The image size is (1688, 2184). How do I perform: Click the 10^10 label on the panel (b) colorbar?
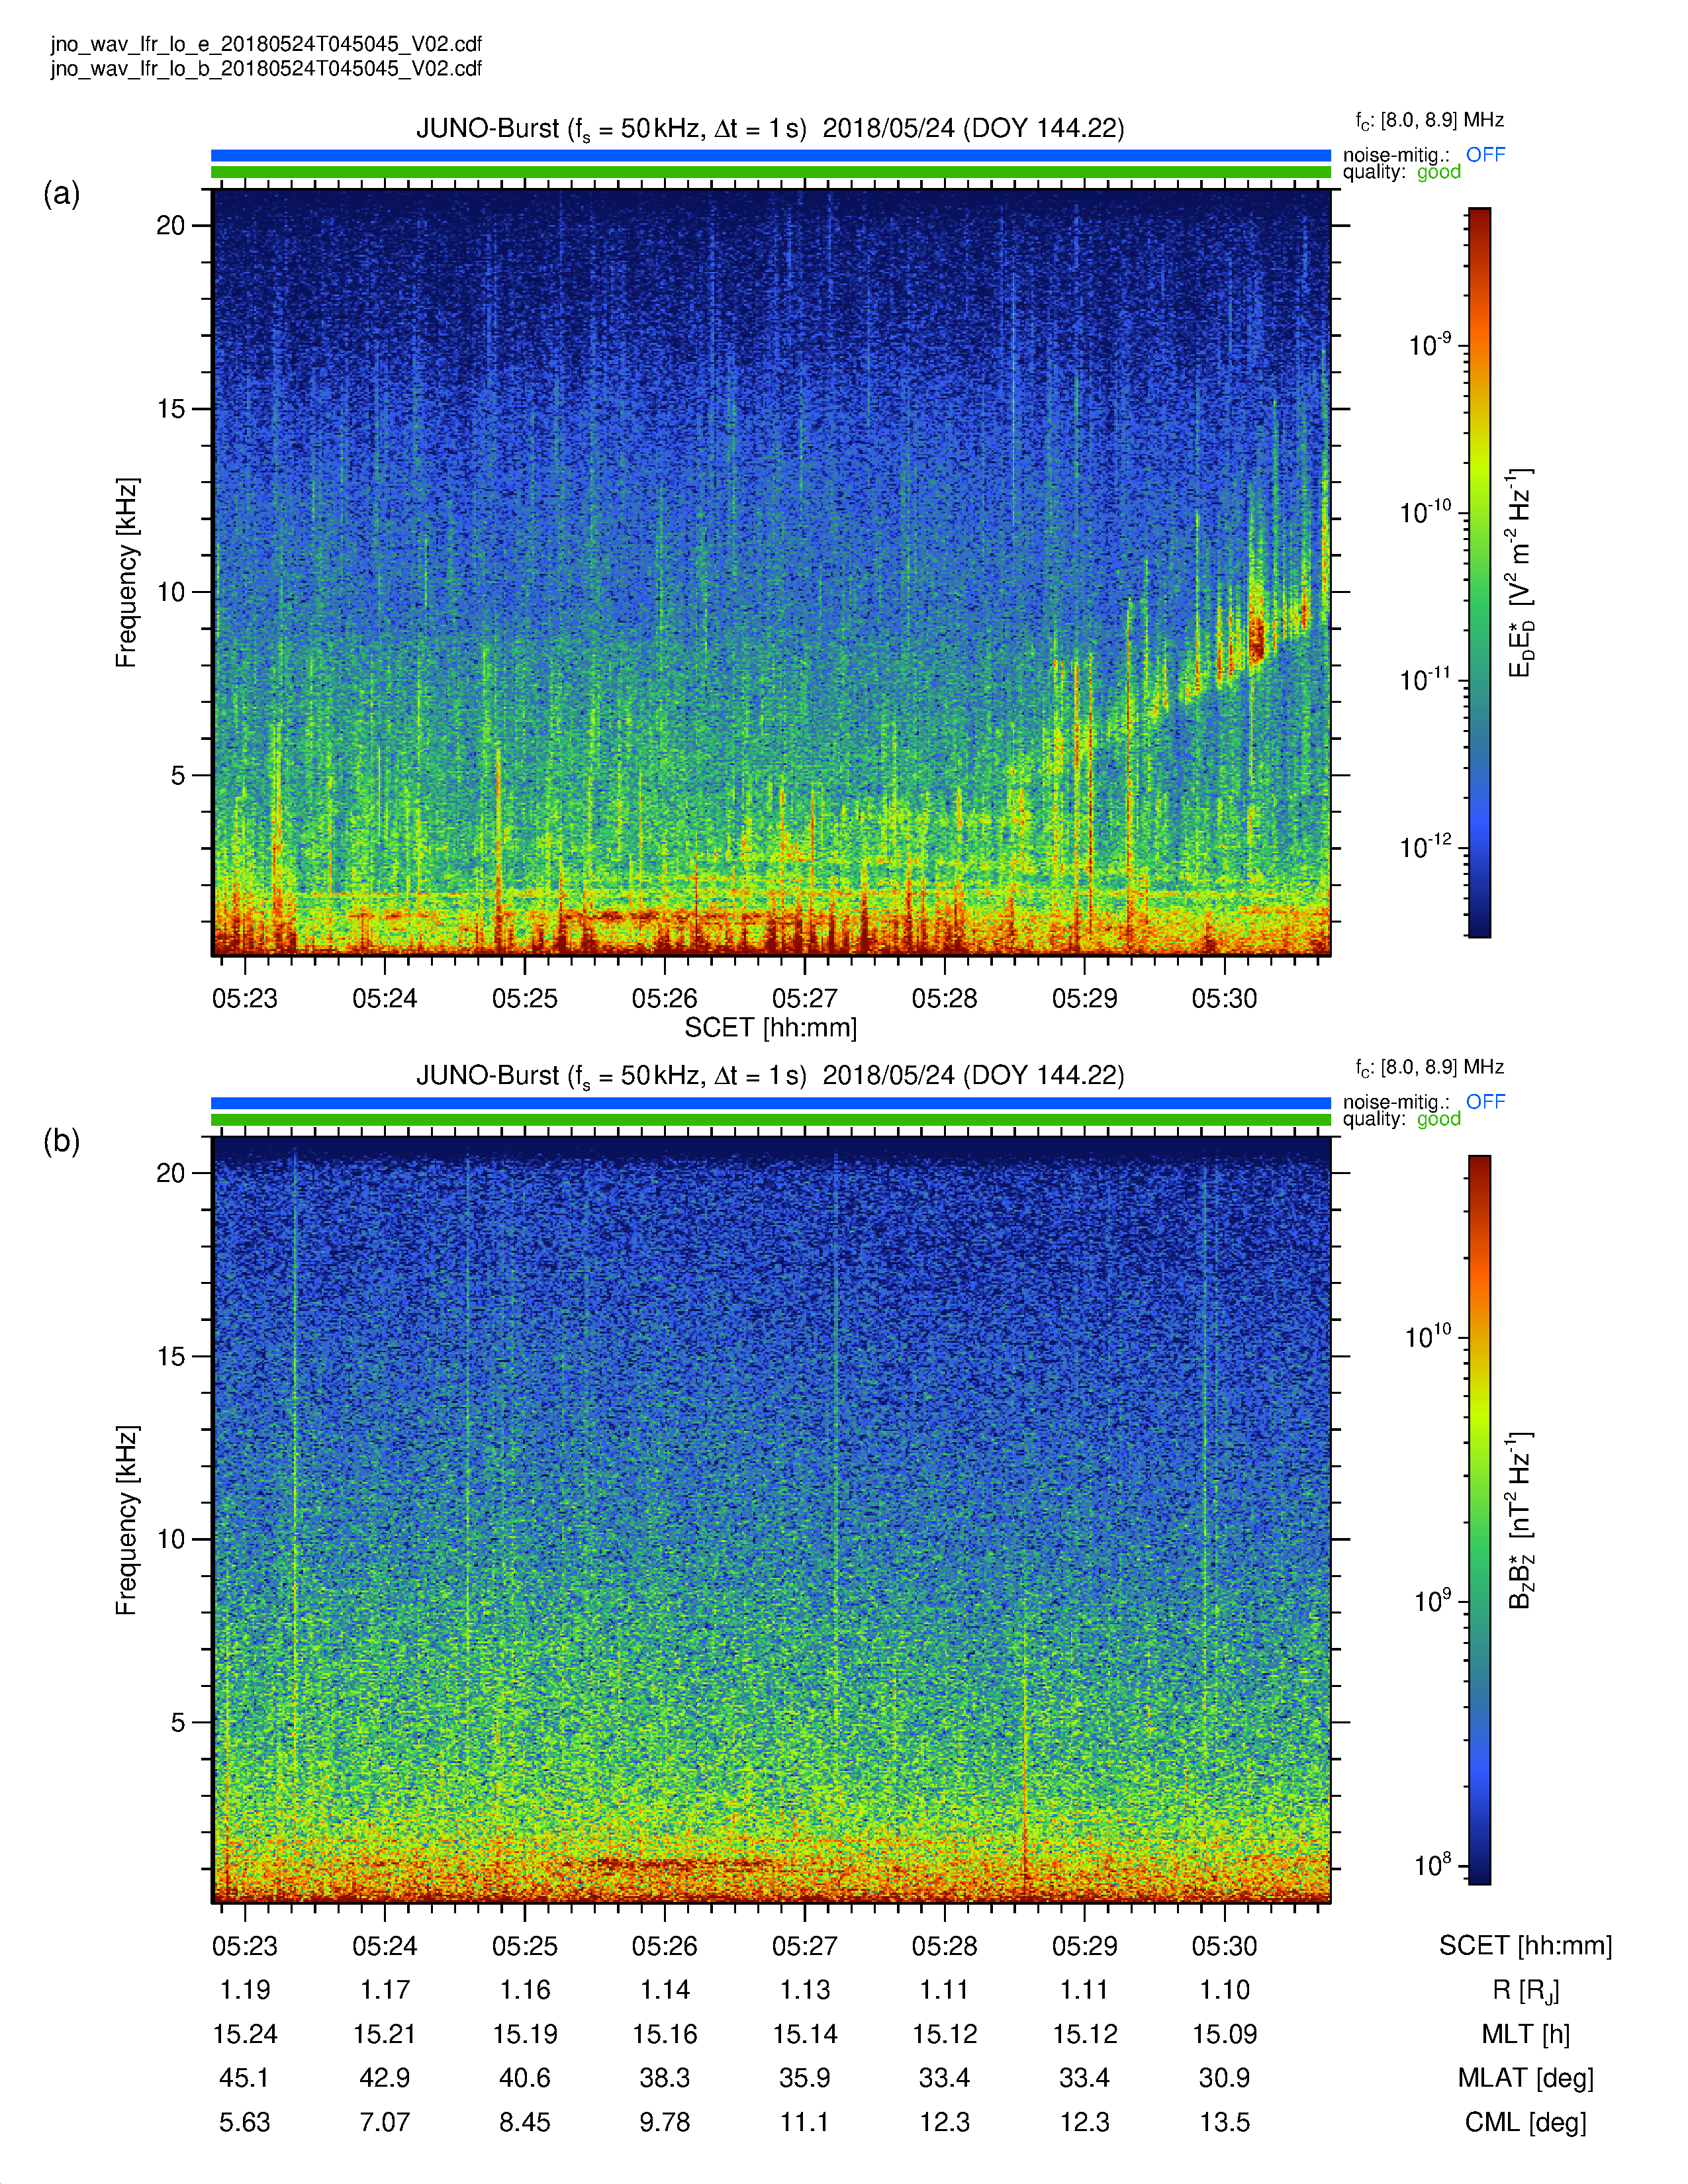tap(1428, 1336)
